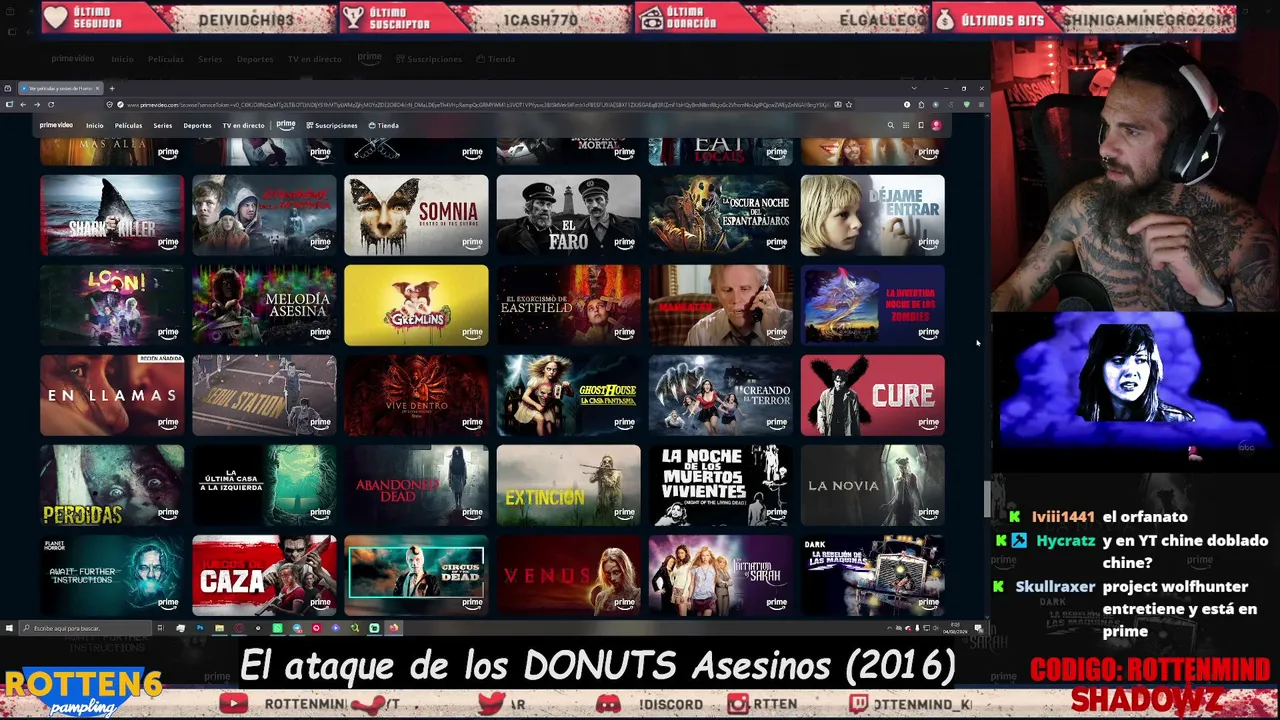This screenshot has height=720, width=1280.
Task: Open the Gremlins movie thumbnail
Action: click(416, 305)
